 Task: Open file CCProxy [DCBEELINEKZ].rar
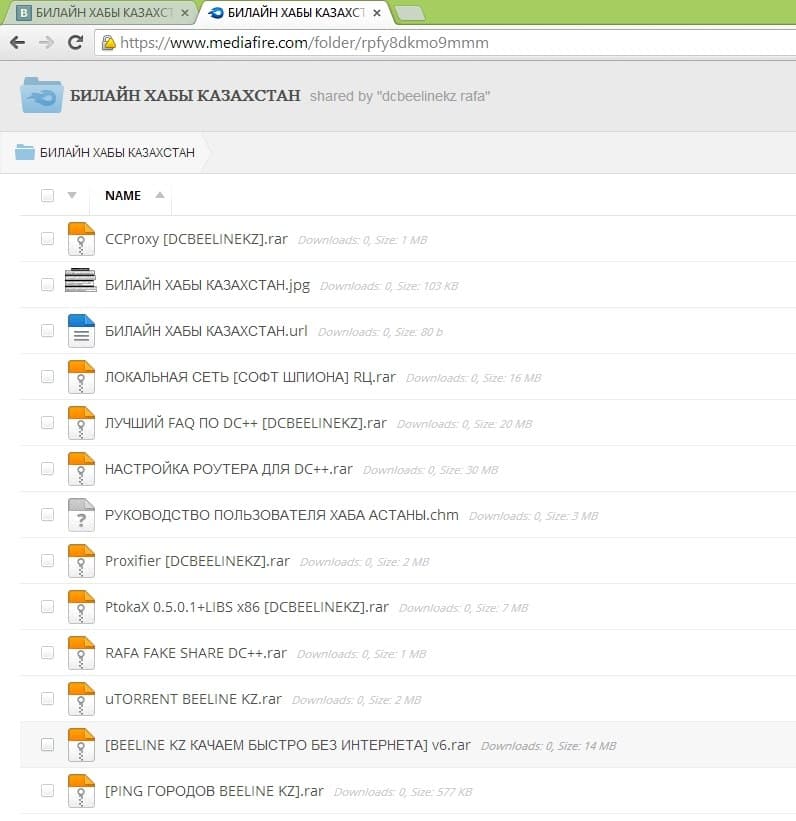196,239
